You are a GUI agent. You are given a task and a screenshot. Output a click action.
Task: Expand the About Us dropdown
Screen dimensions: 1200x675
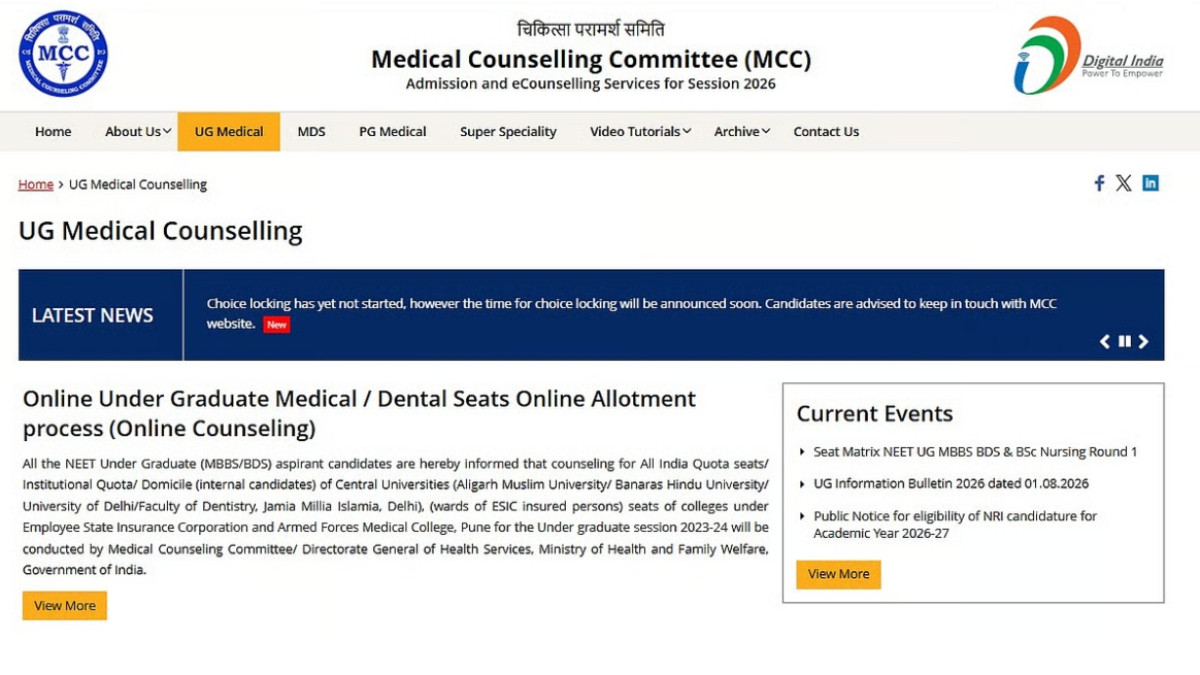click(x=138, y=132)
